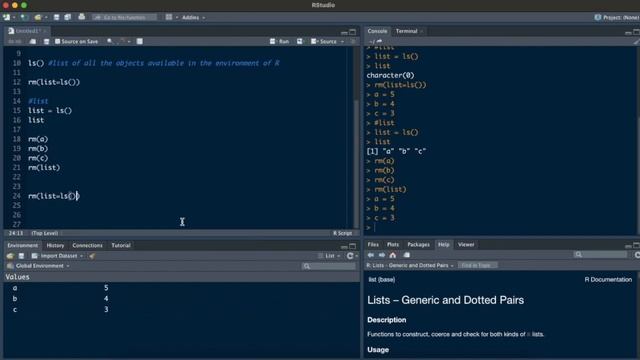Click code line 21 rm(list)

coord(44,167)
